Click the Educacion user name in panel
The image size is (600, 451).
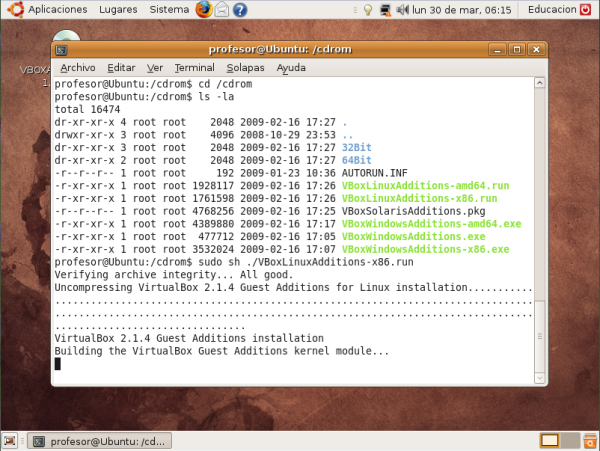point(552,10)
